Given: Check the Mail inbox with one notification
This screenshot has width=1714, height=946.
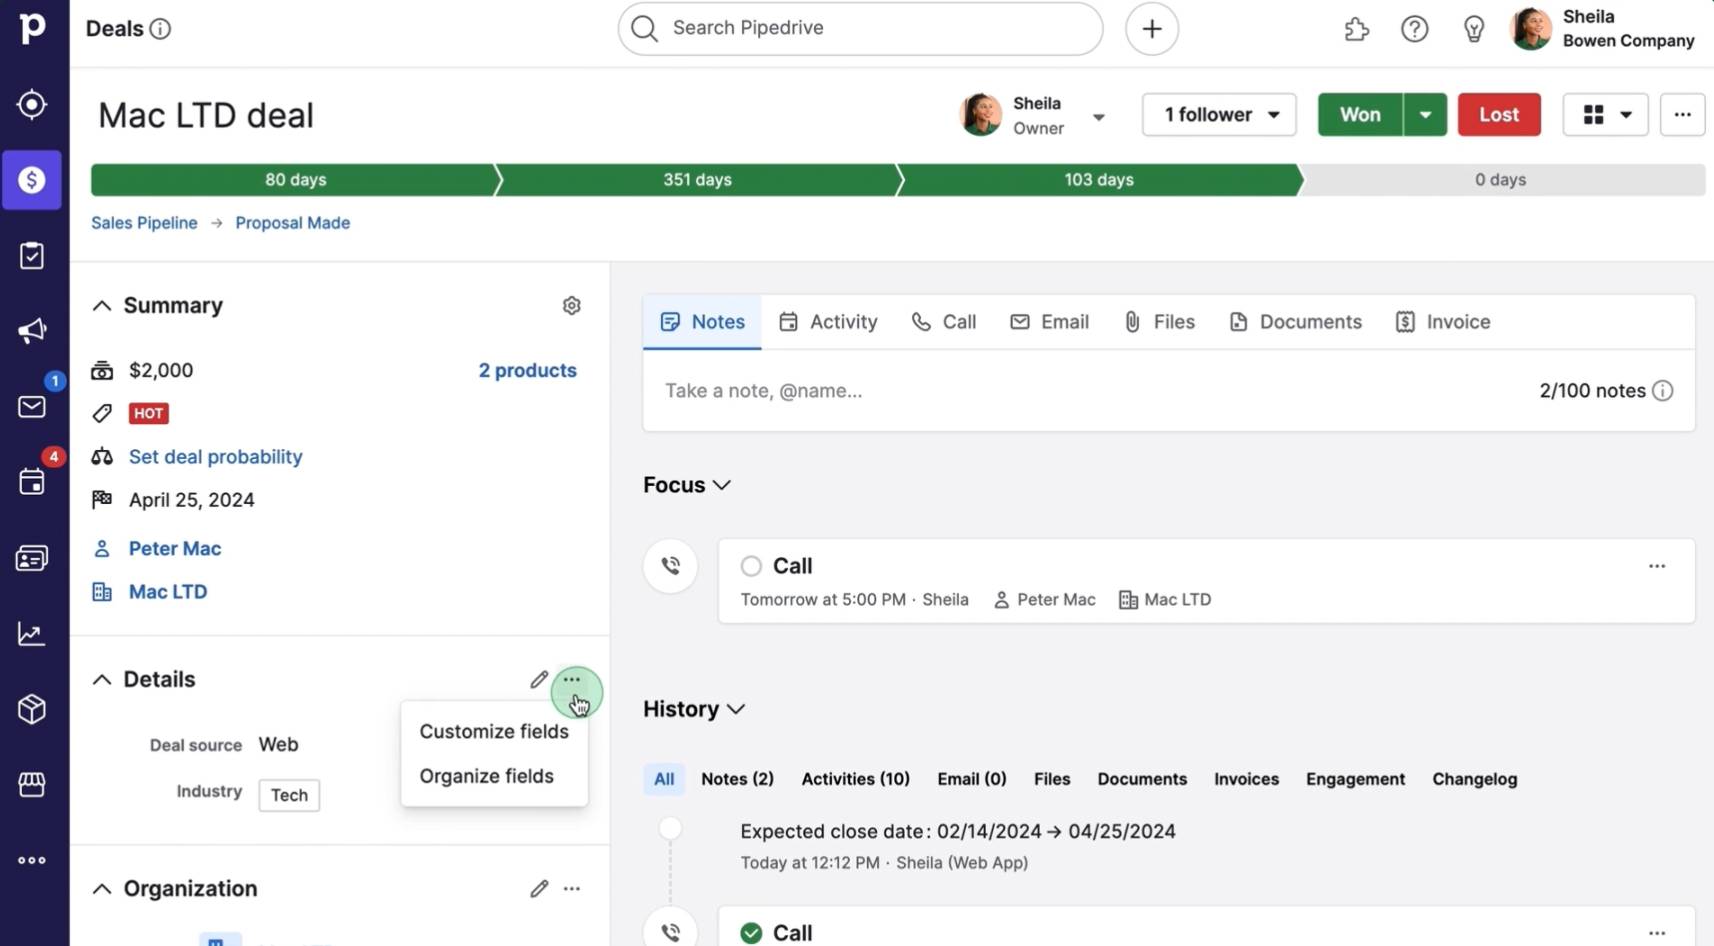Looking at the screenshot, I should 32,406.
